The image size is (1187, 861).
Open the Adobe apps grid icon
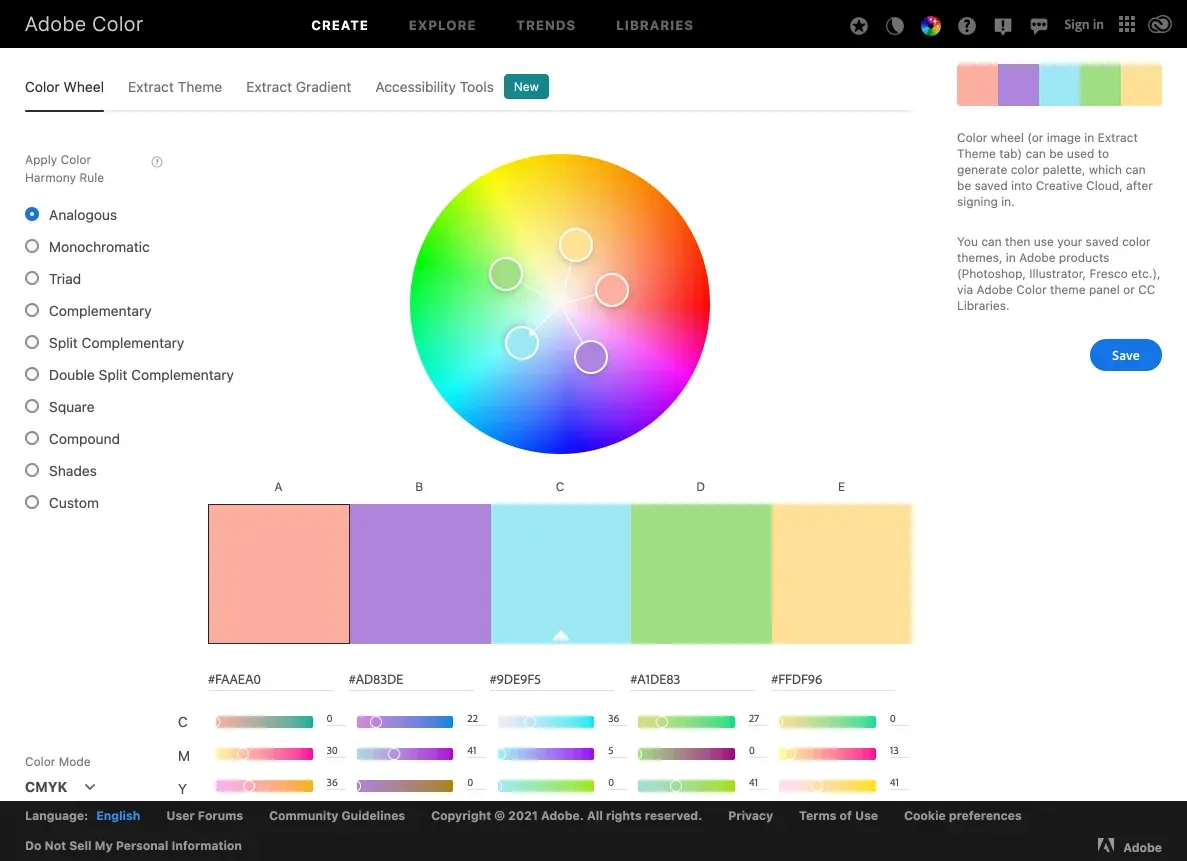[1127, 25]
